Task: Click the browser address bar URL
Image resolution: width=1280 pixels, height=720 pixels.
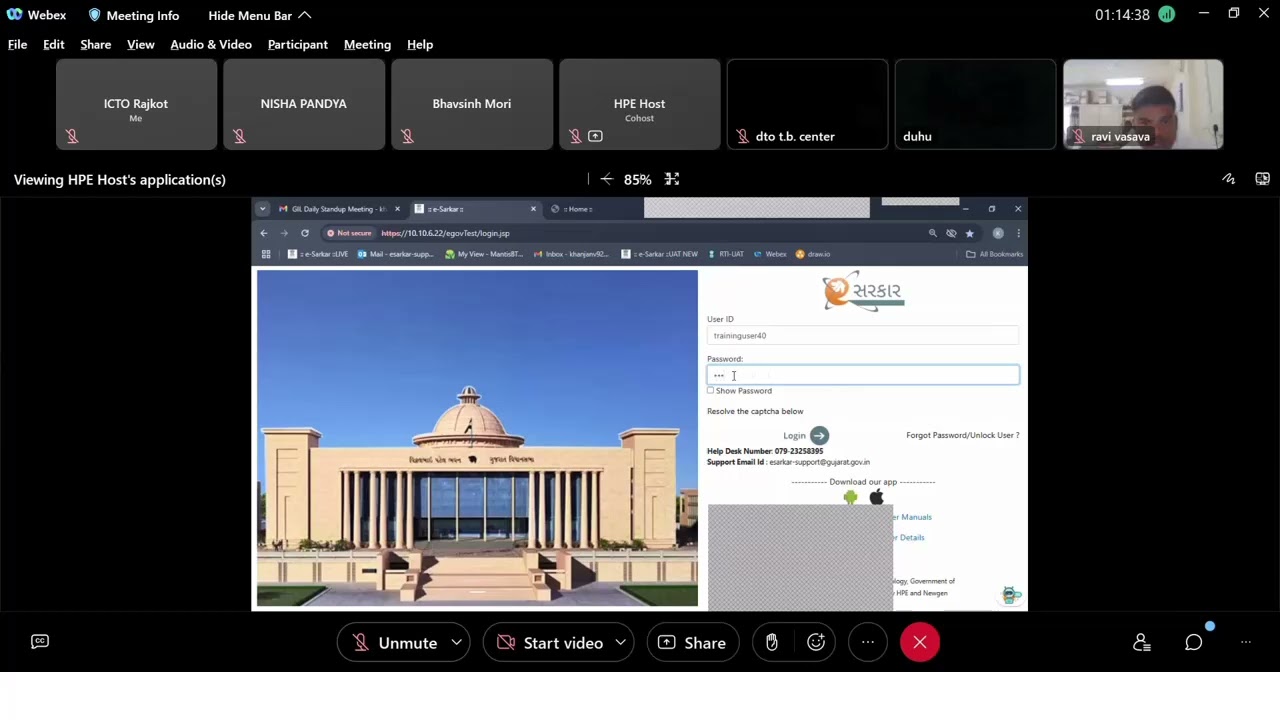Action: coord(445,233)
